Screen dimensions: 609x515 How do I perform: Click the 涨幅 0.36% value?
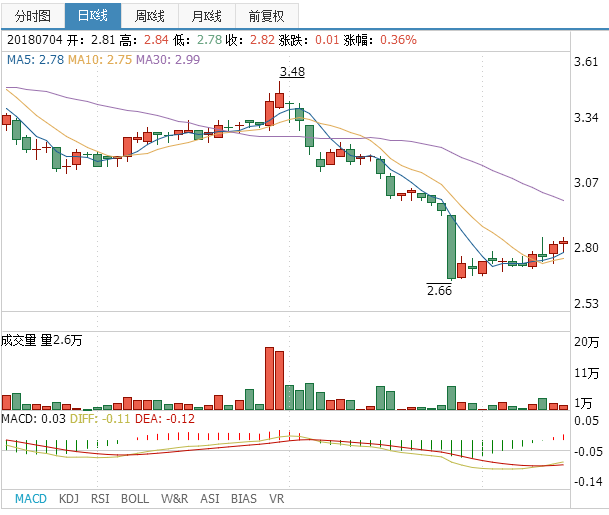(398, 40)
